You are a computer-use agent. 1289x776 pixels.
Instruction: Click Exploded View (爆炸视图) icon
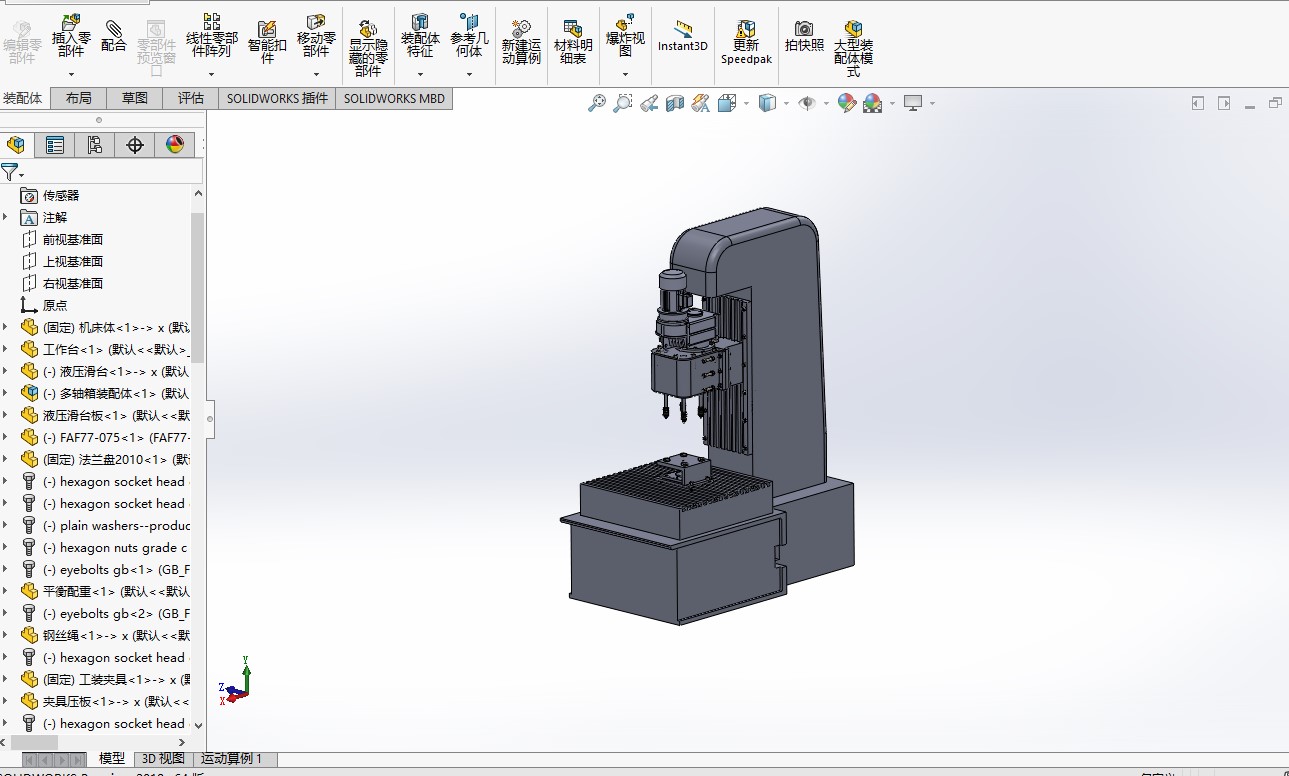(x=625, y=22)
